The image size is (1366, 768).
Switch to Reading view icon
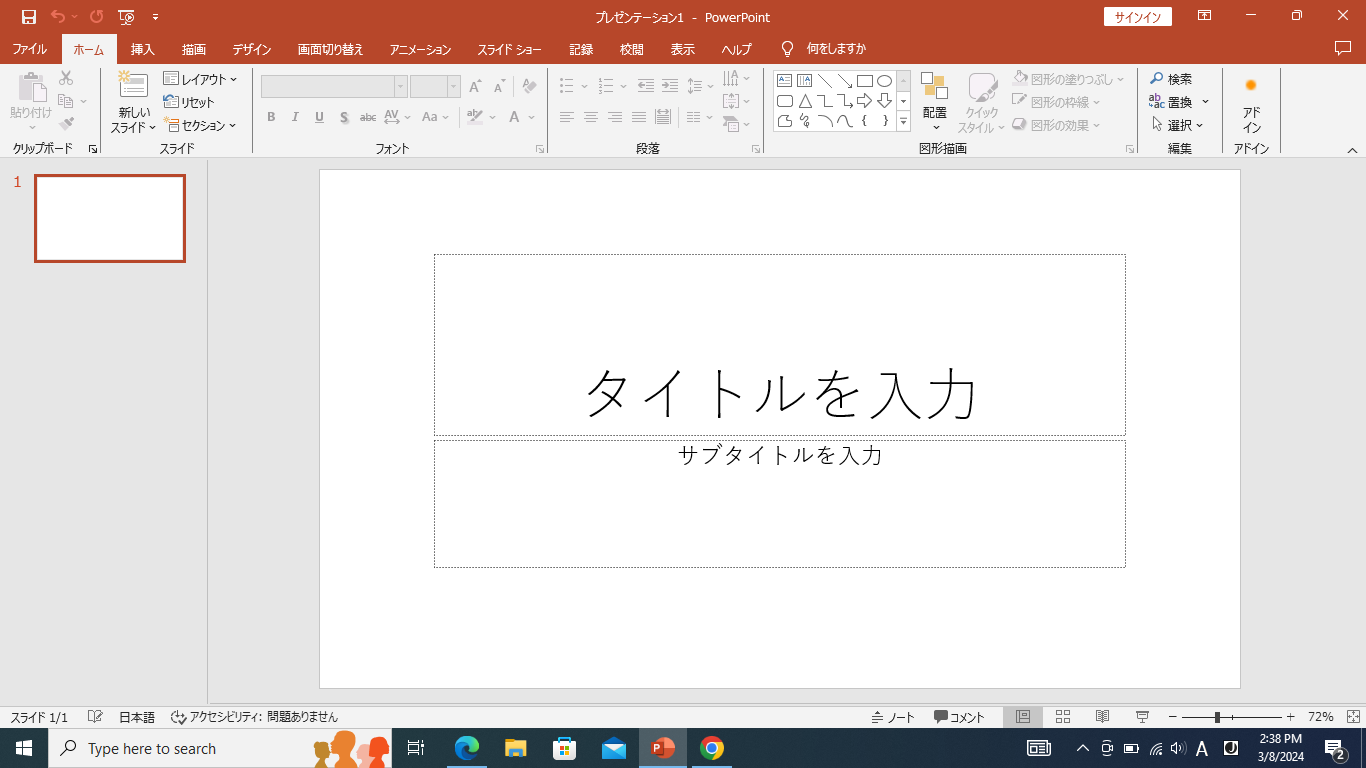1103,717
